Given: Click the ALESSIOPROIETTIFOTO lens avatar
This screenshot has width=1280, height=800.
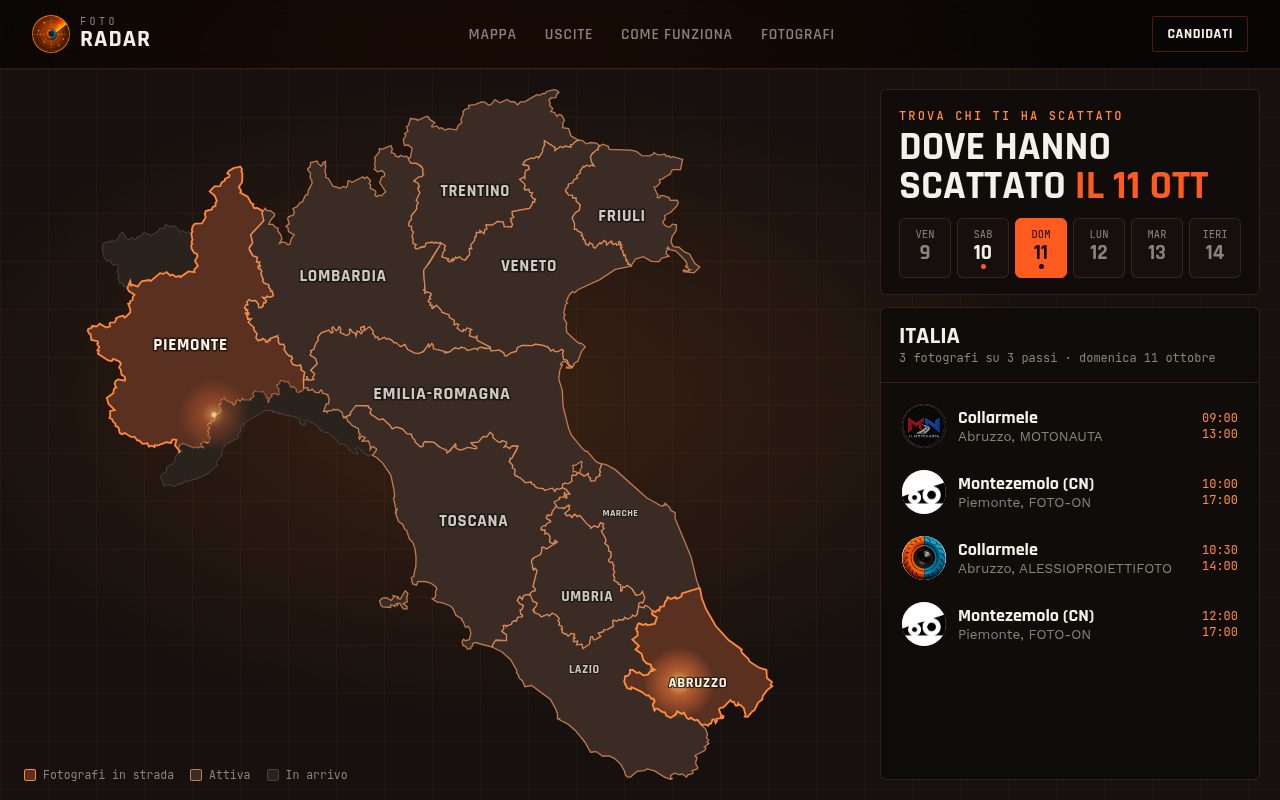Looking at the screenshot, I should pyautogui.click(x=924, y=558).
